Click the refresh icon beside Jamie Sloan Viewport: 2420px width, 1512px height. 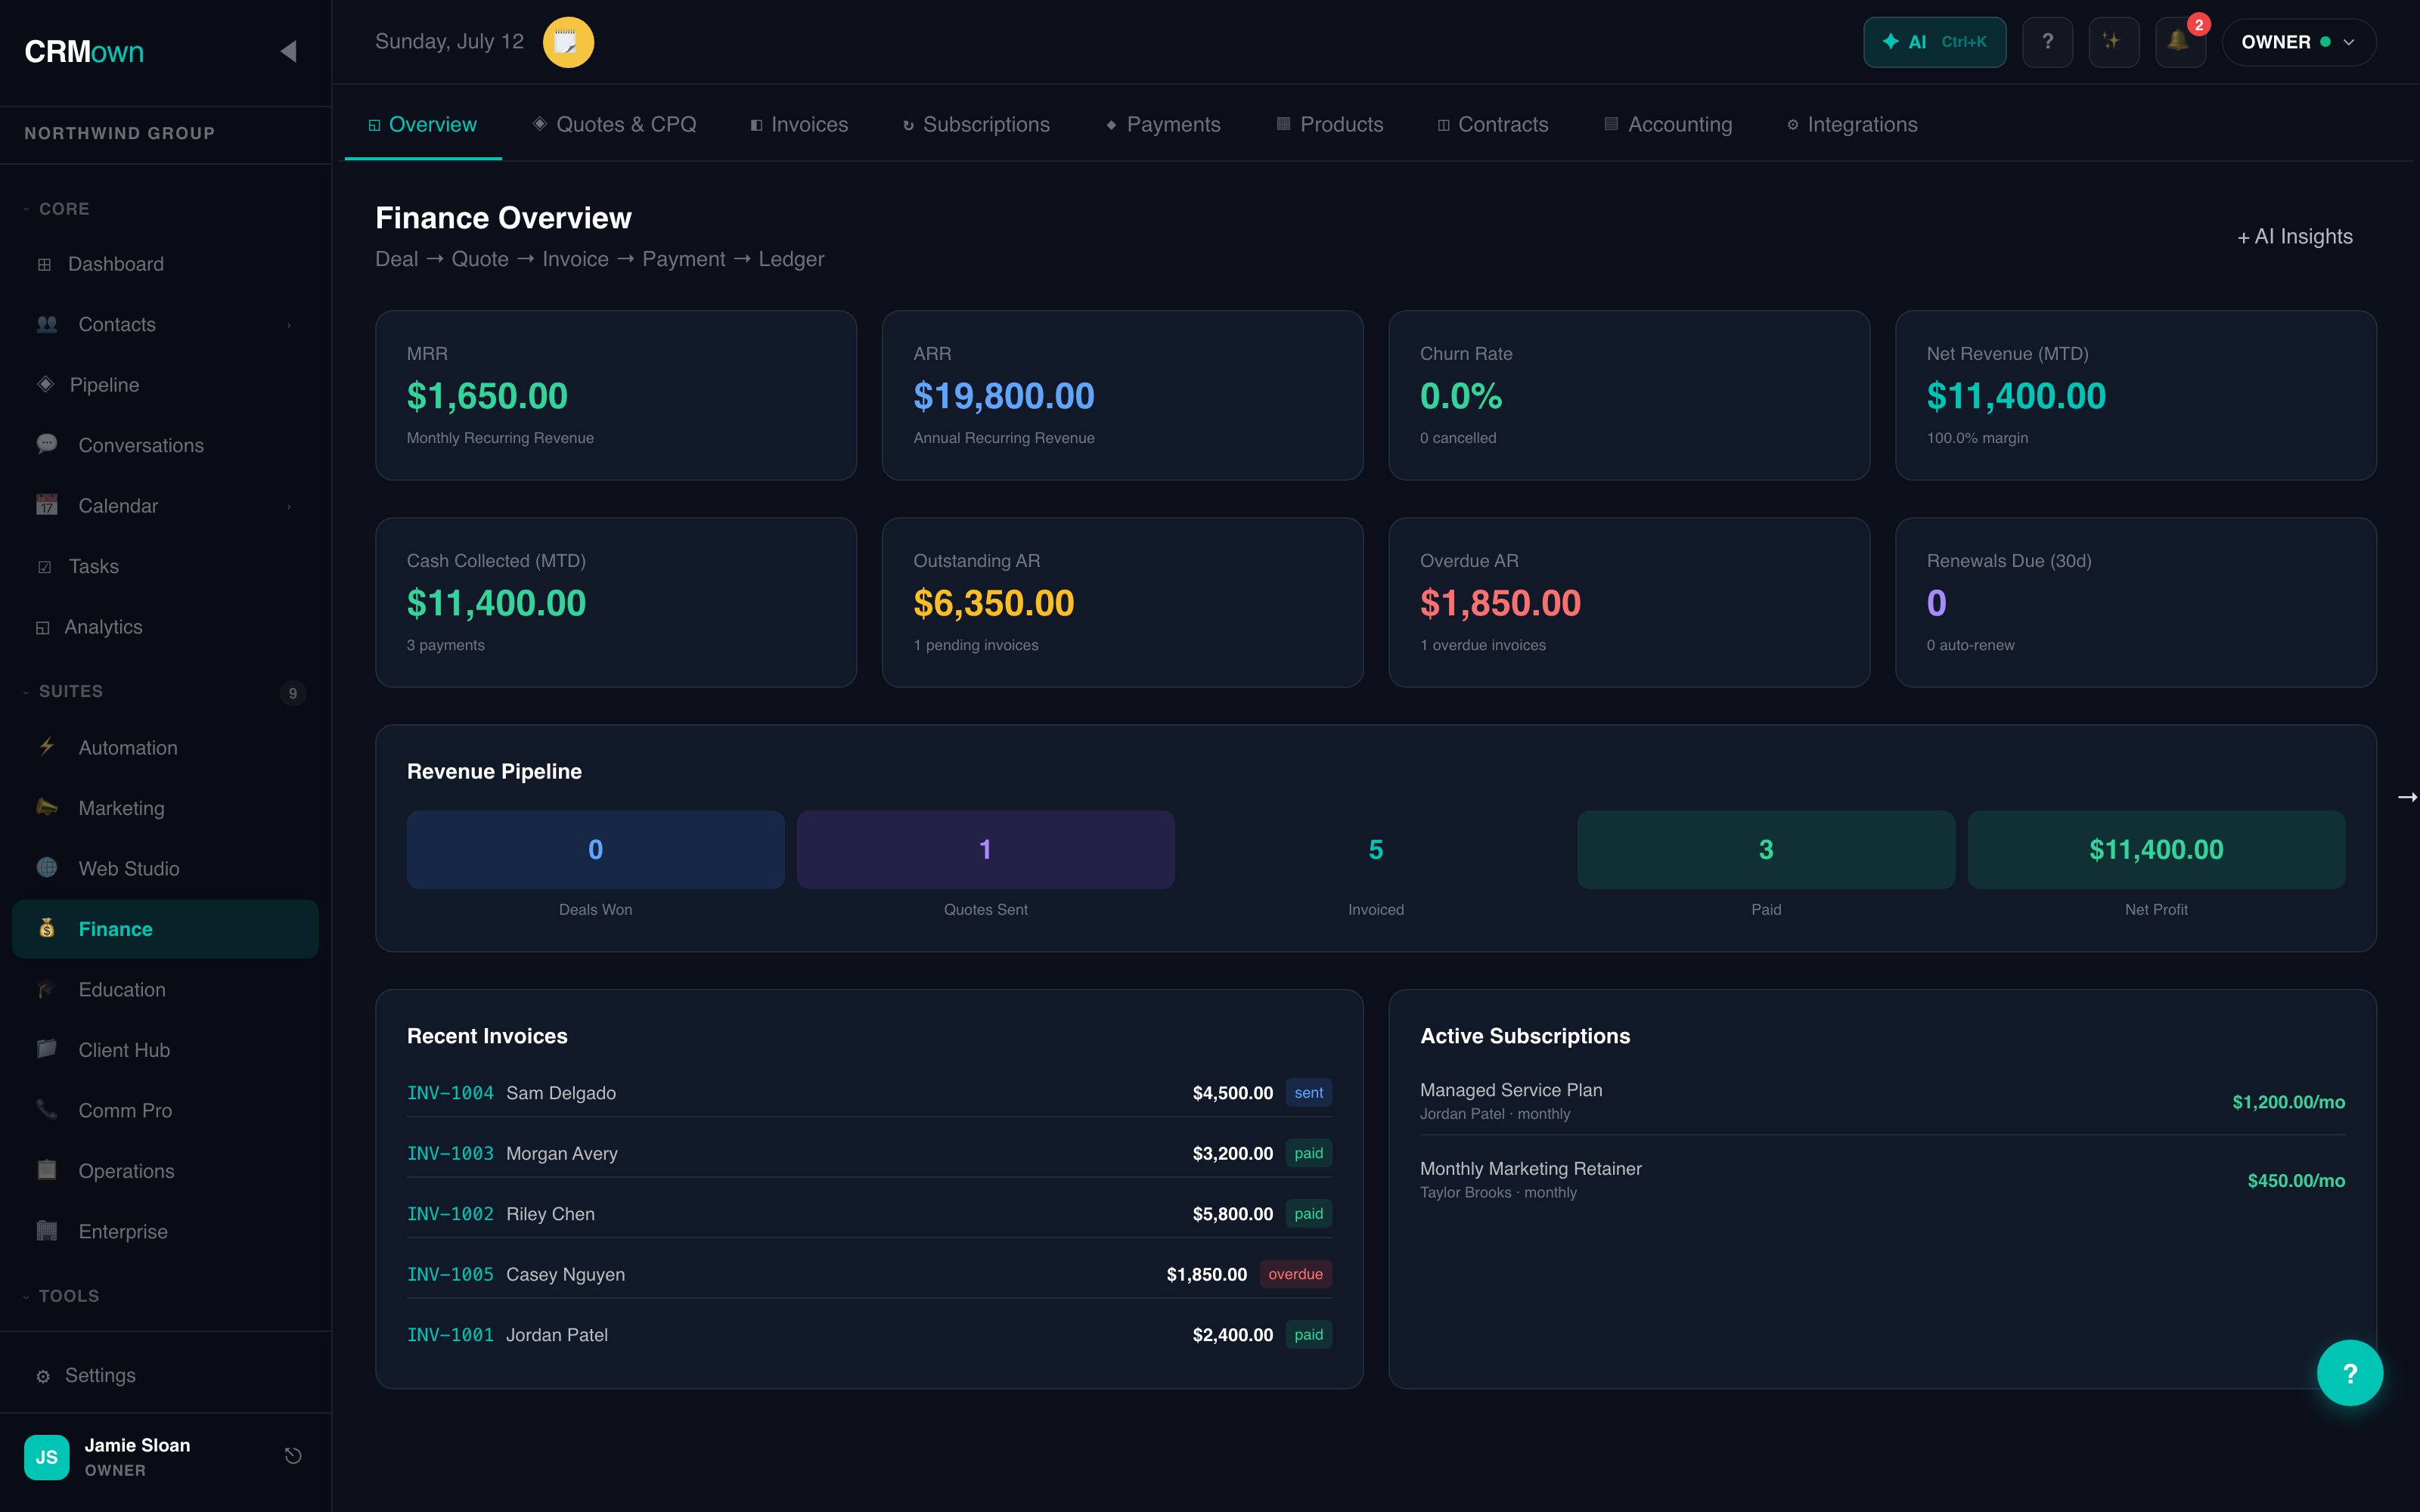click(293, 1456)
